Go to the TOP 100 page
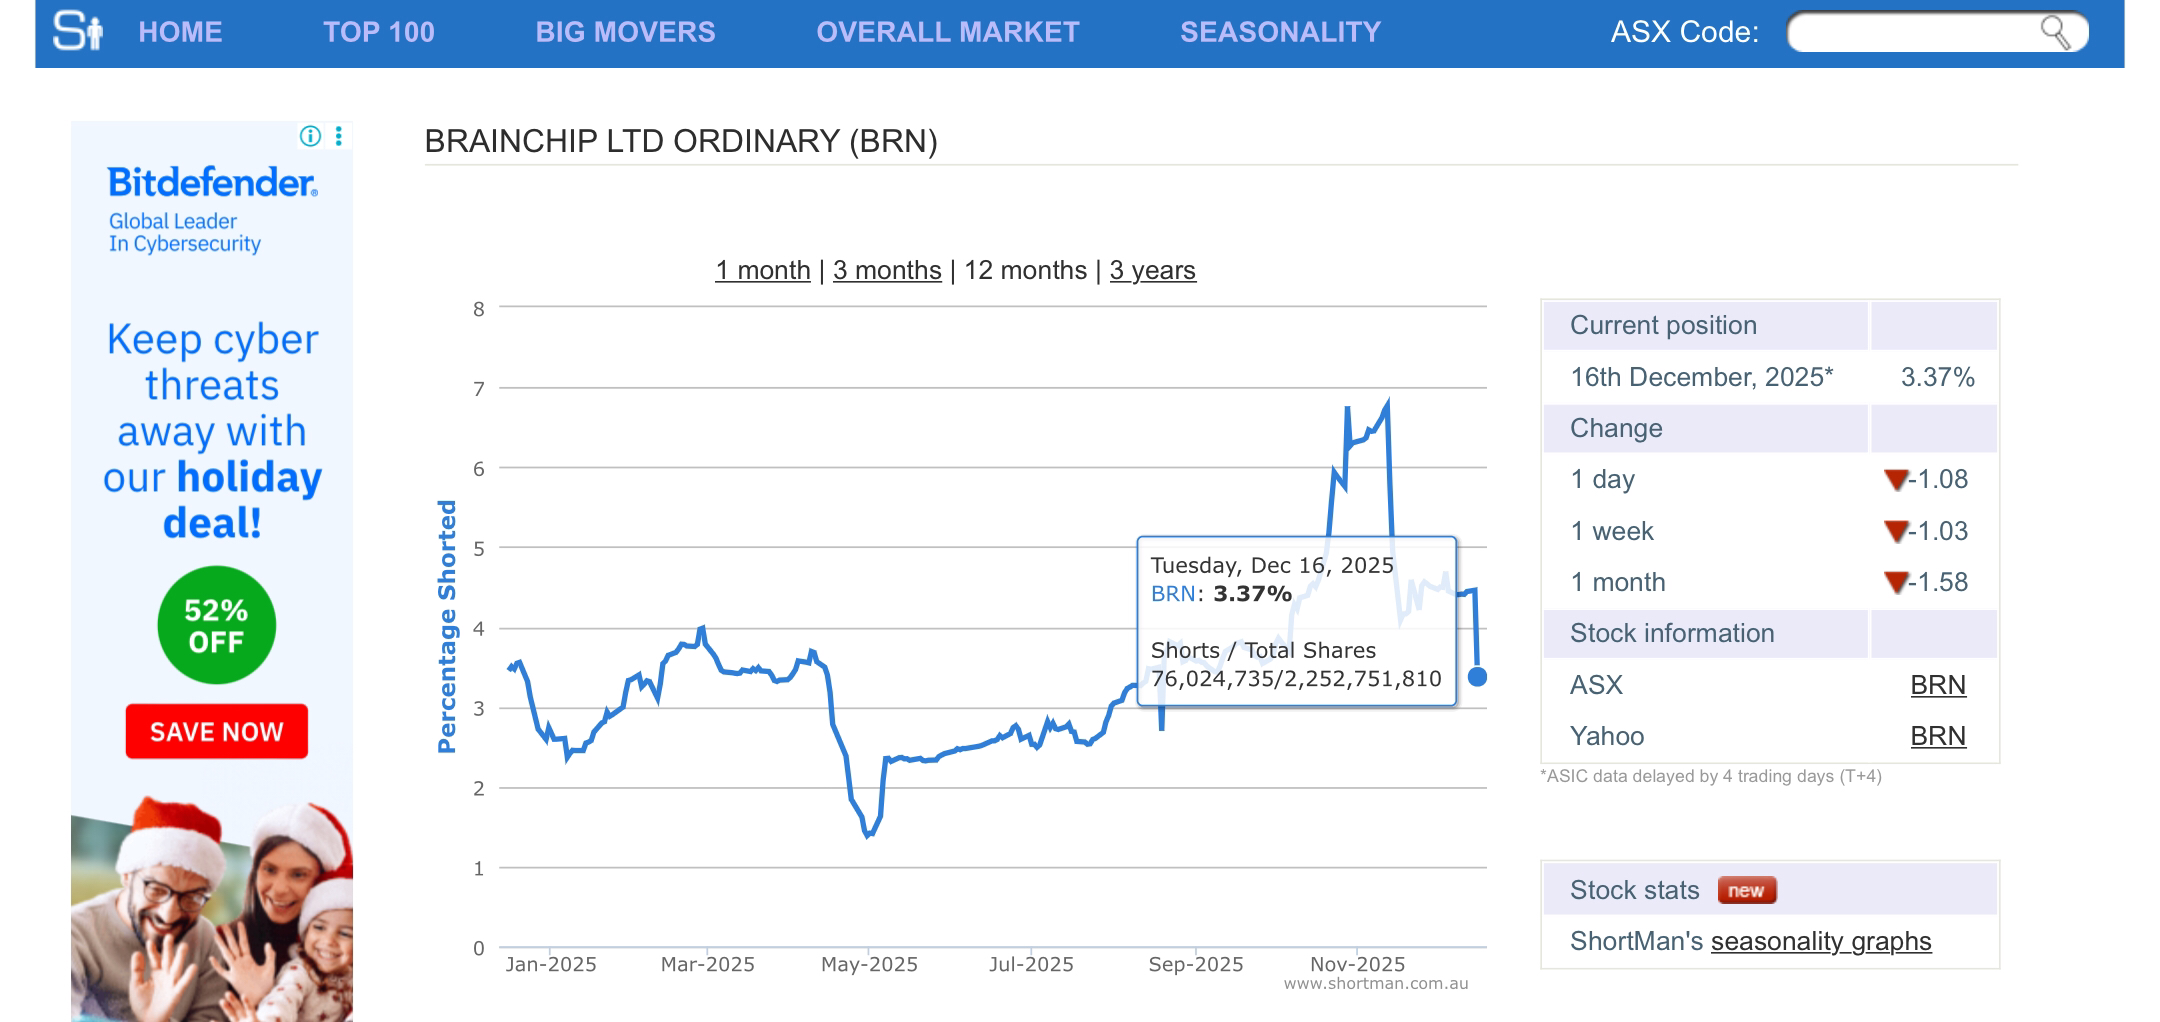This screenshot has width=2160, height=1022. coord(378,32)
